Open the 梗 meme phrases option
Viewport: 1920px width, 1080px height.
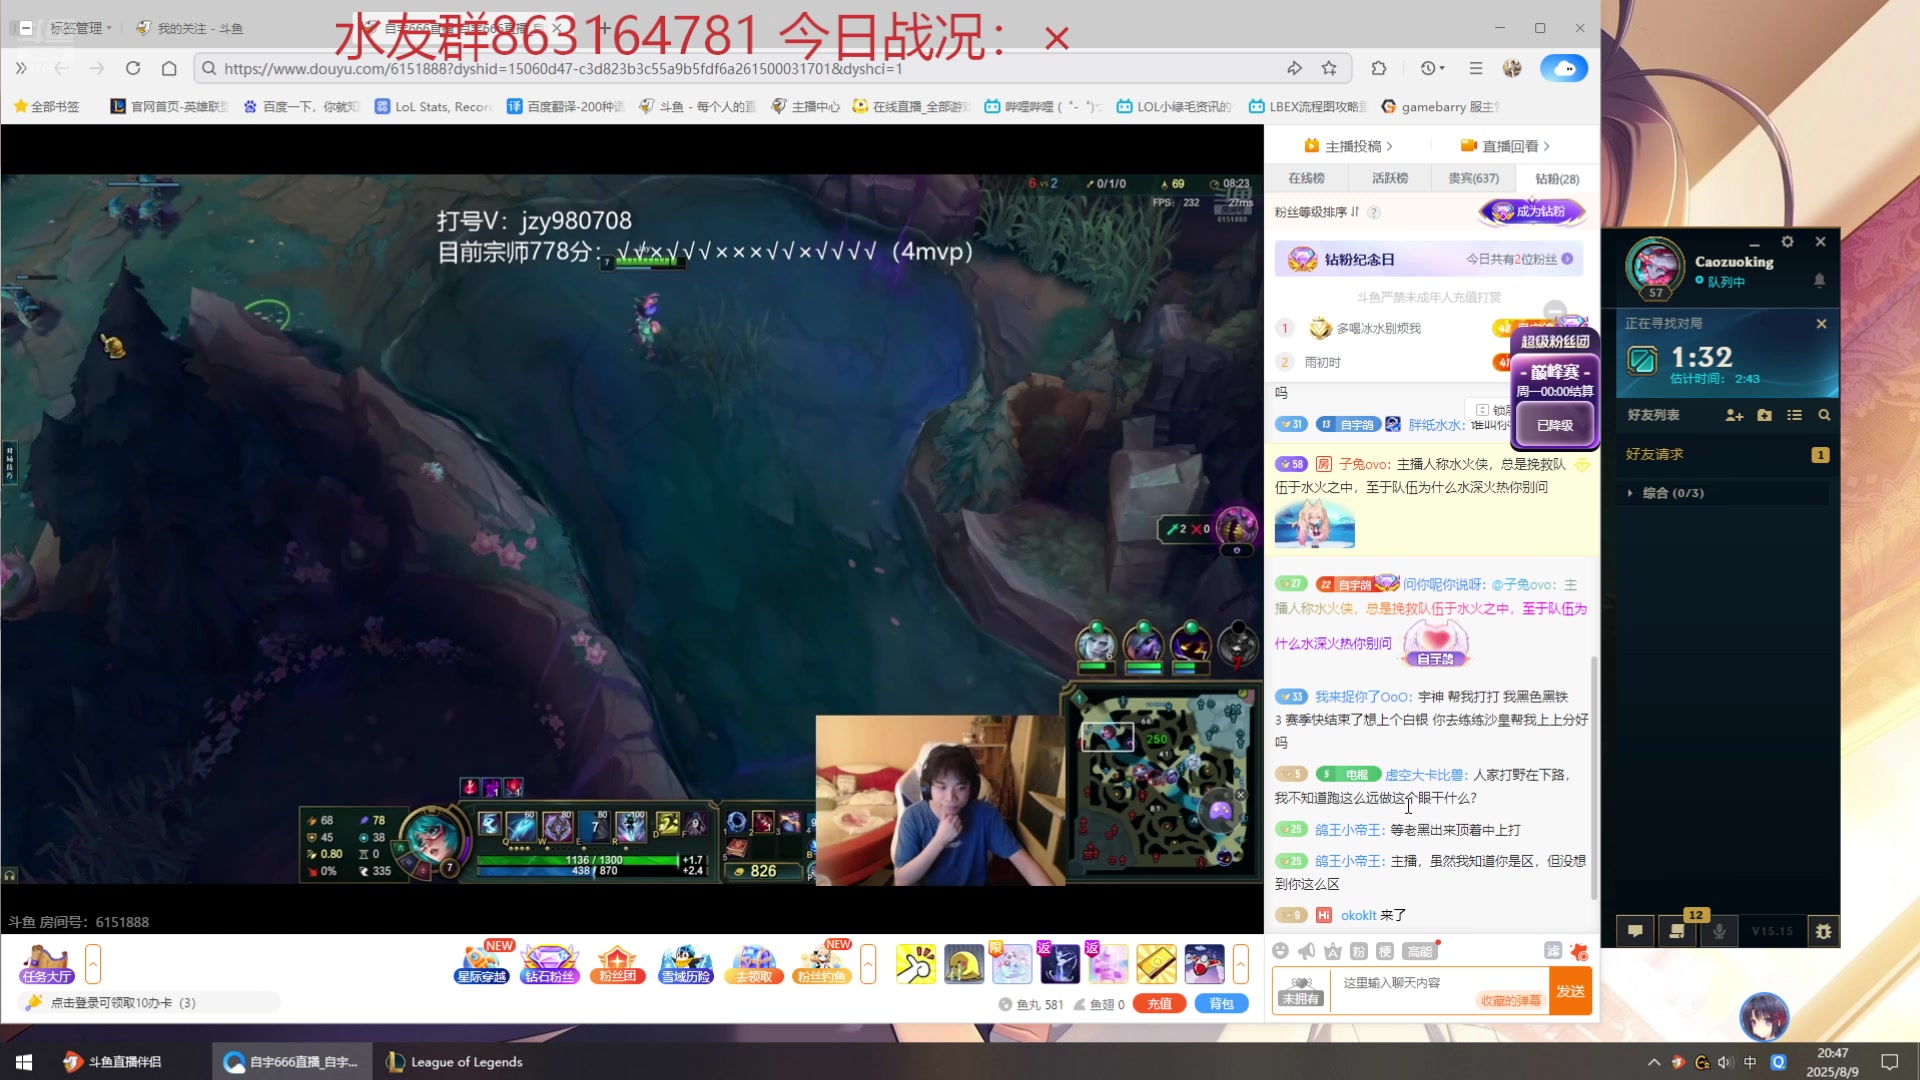click(1385, 951)
